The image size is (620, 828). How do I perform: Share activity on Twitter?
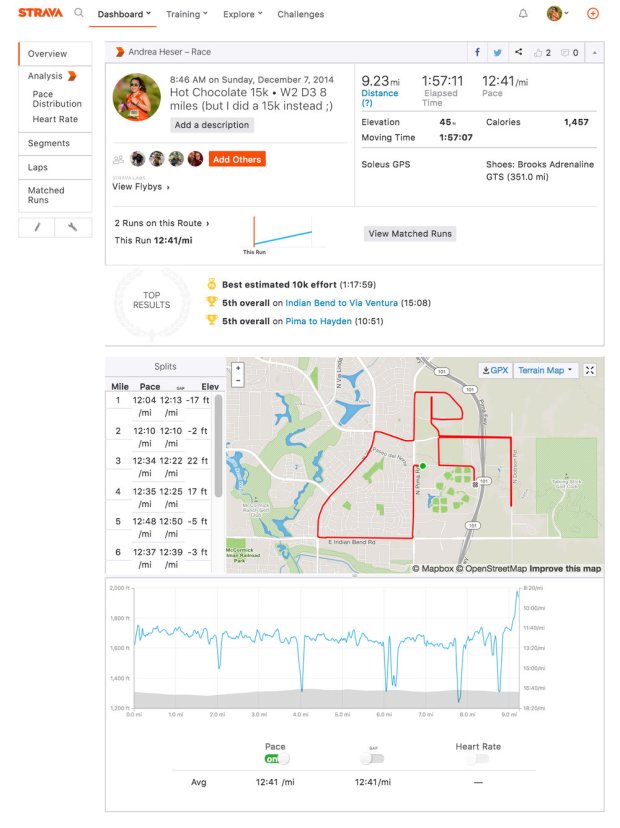pos(497,52)
